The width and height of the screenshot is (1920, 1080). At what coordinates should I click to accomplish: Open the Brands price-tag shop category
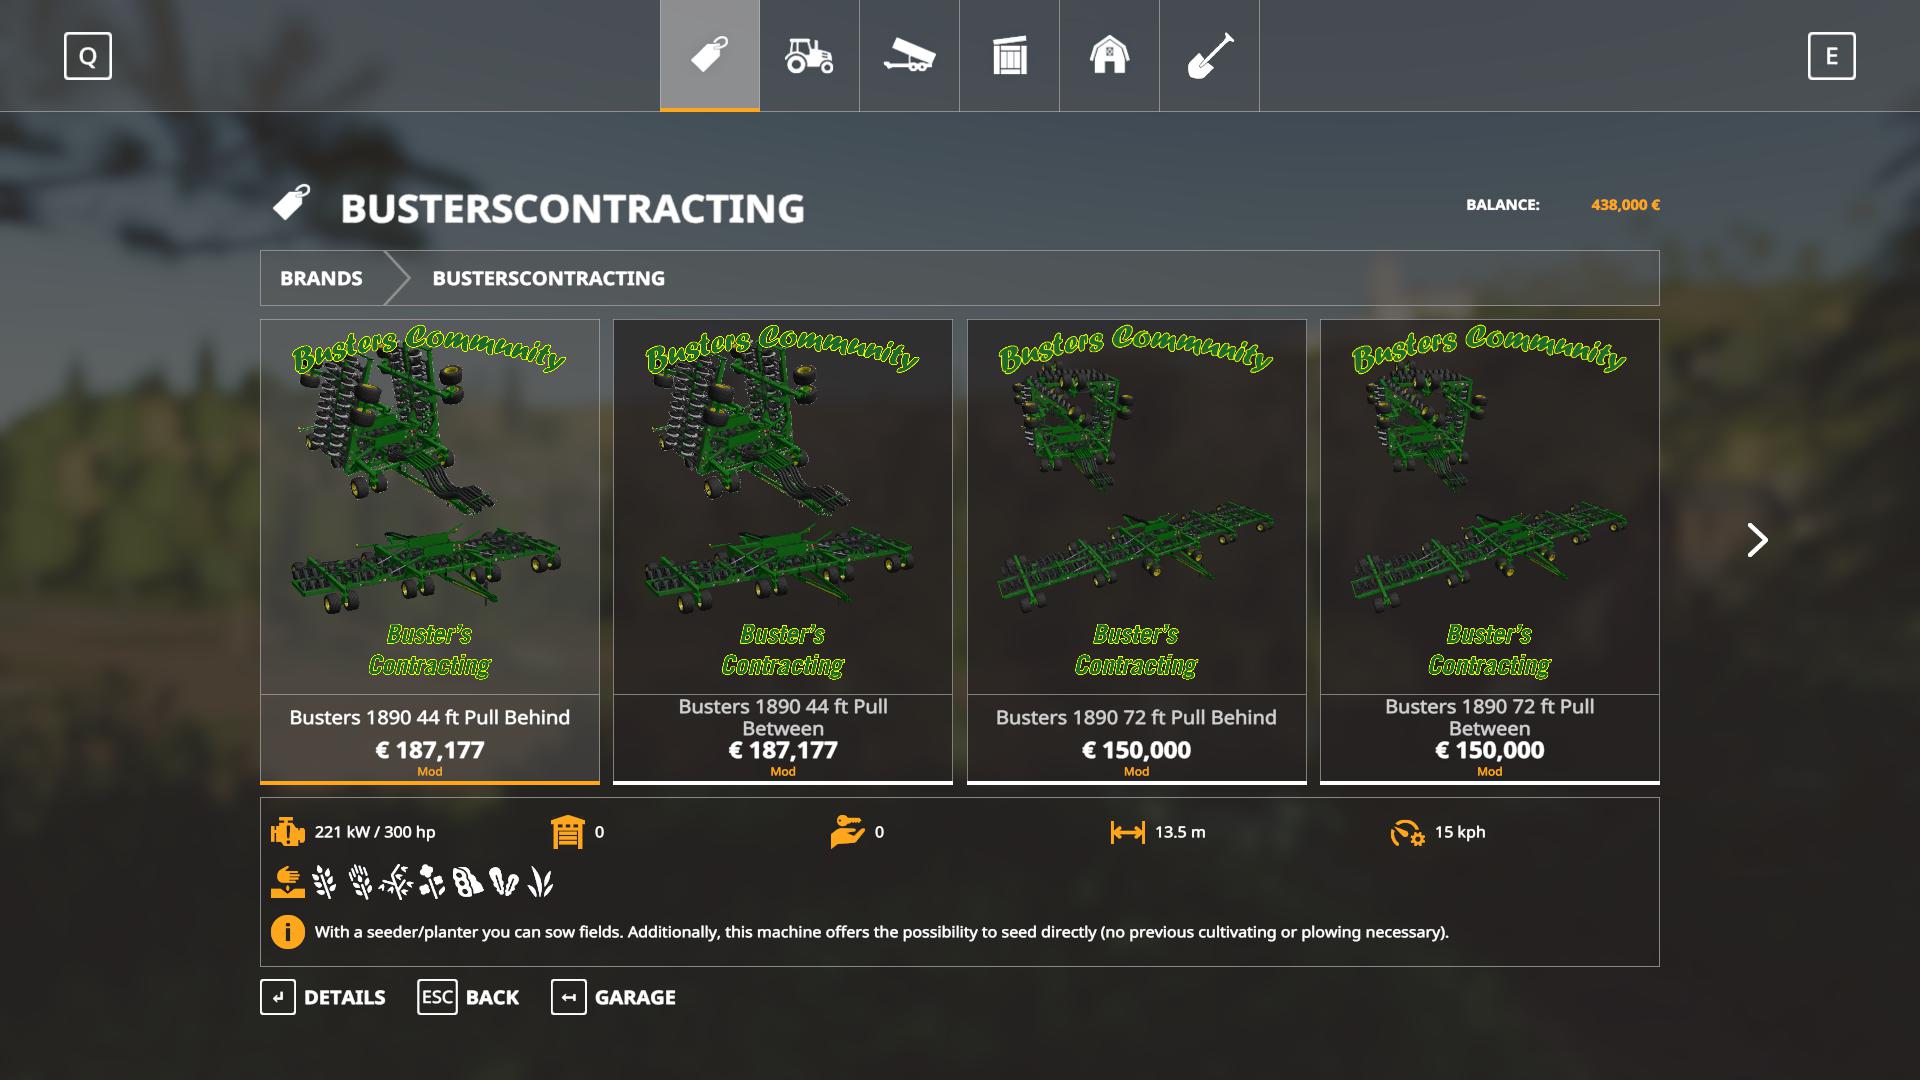coord(709,55)
